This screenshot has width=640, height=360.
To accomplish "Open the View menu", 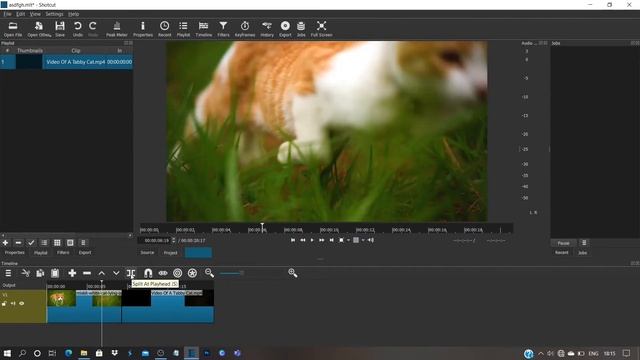I will tap(35, 14).
